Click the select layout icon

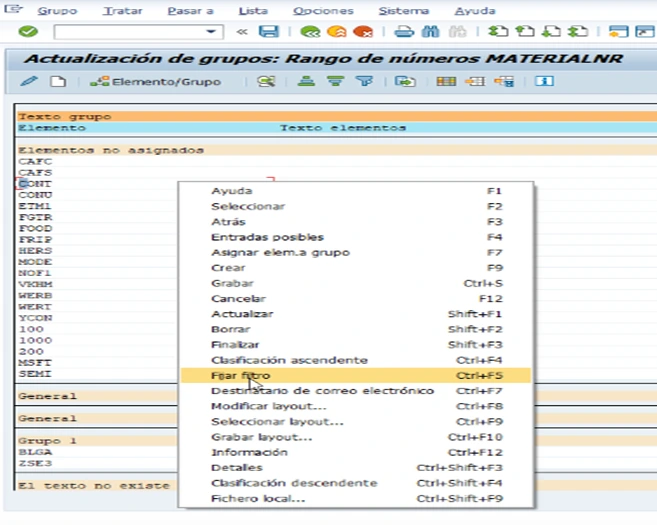click(475, 81)
